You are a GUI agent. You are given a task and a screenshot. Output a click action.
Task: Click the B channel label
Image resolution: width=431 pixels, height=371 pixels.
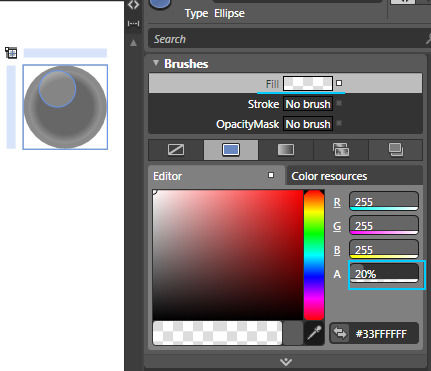(x=337, y=250)
